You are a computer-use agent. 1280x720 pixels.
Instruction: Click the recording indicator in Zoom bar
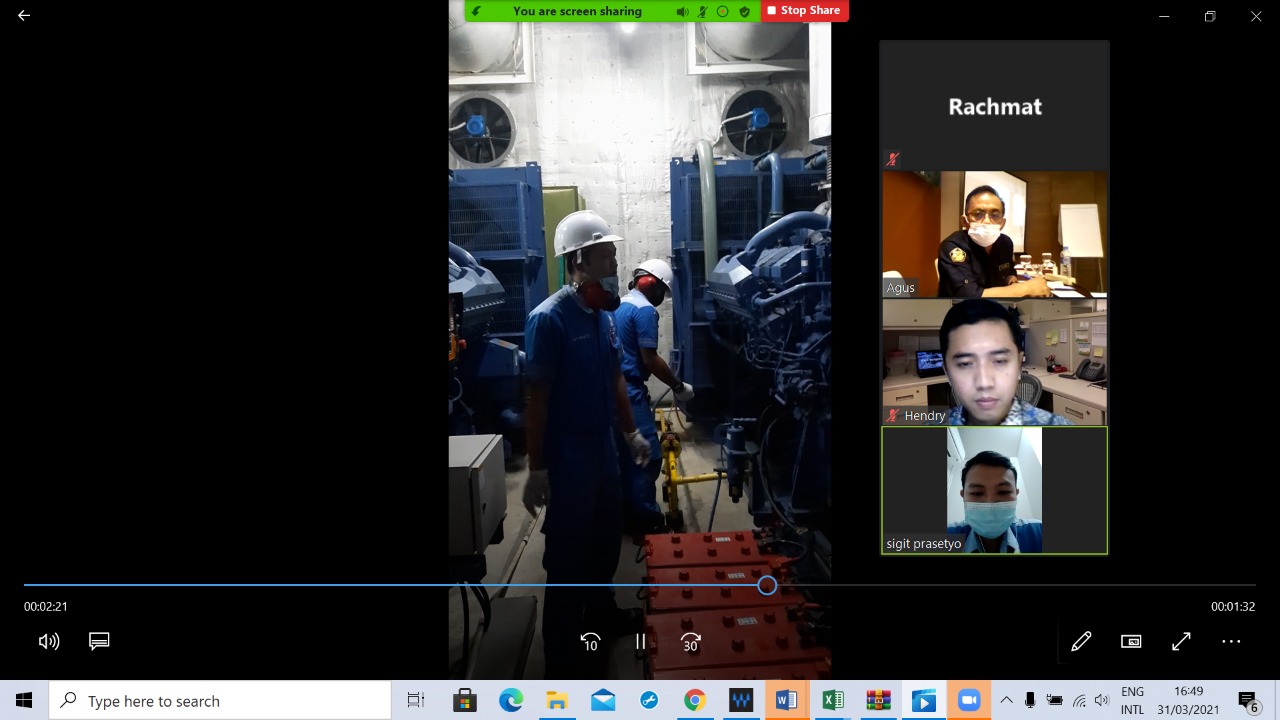[x=723, y=11]
